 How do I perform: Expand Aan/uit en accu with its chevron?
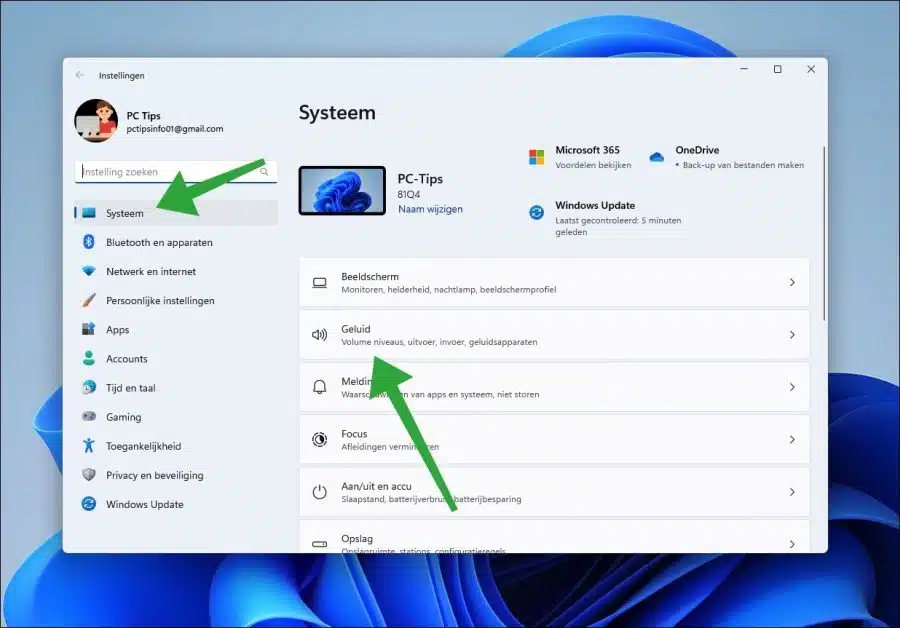point(792,492)
